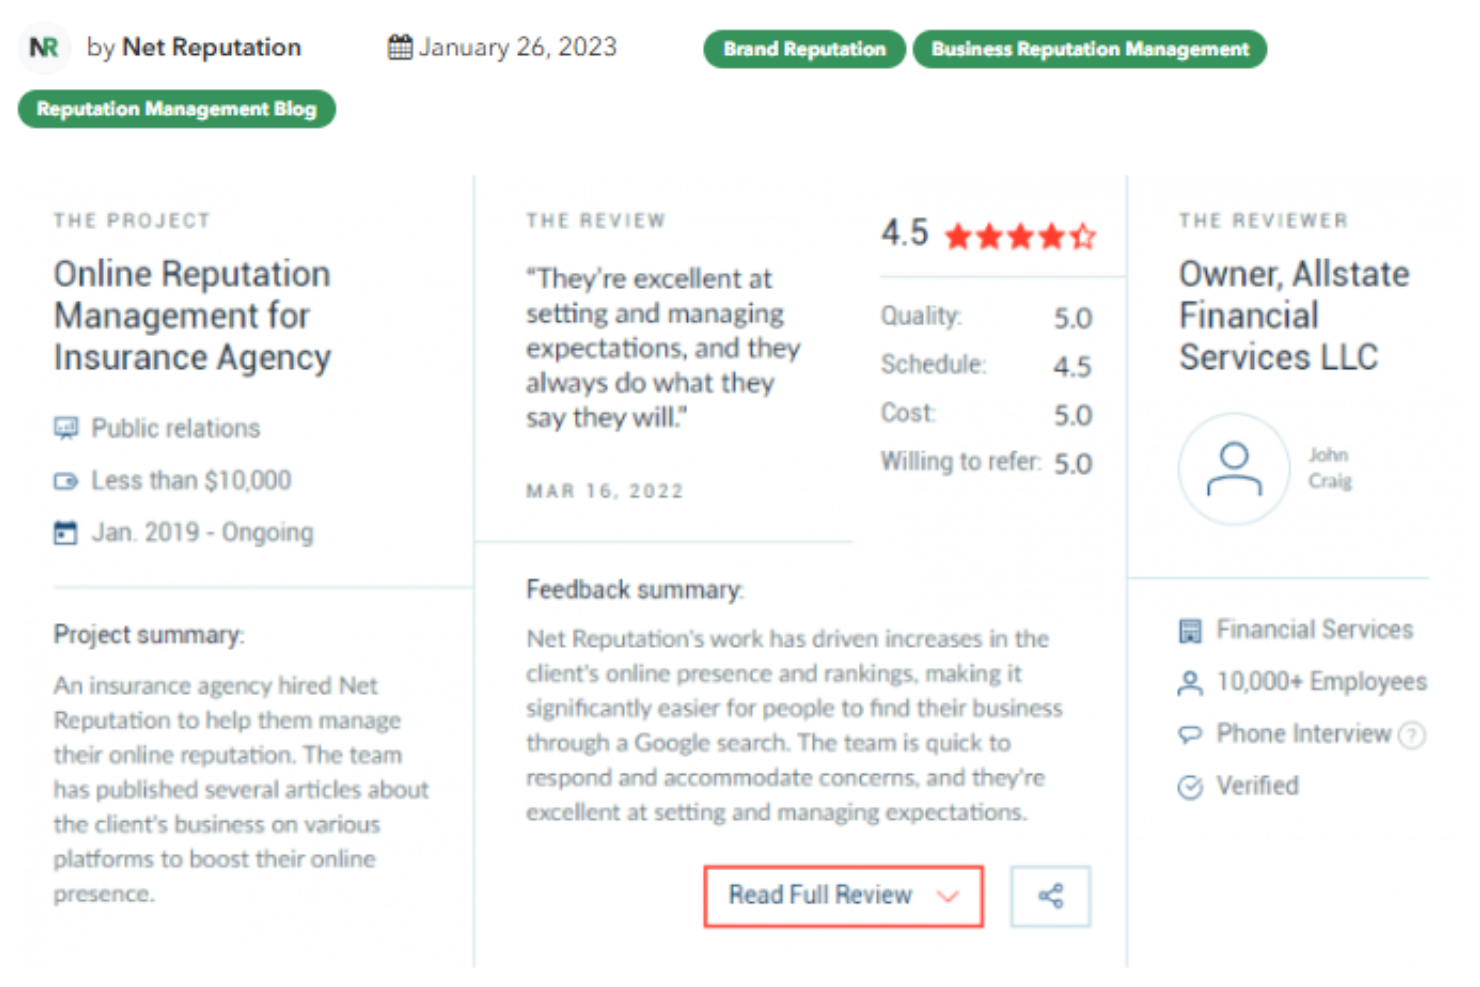Click the price tag icon near Less than $10,000
Image resolution: width=1480 pixels, height=987 pixels.
tap(65, 480)
